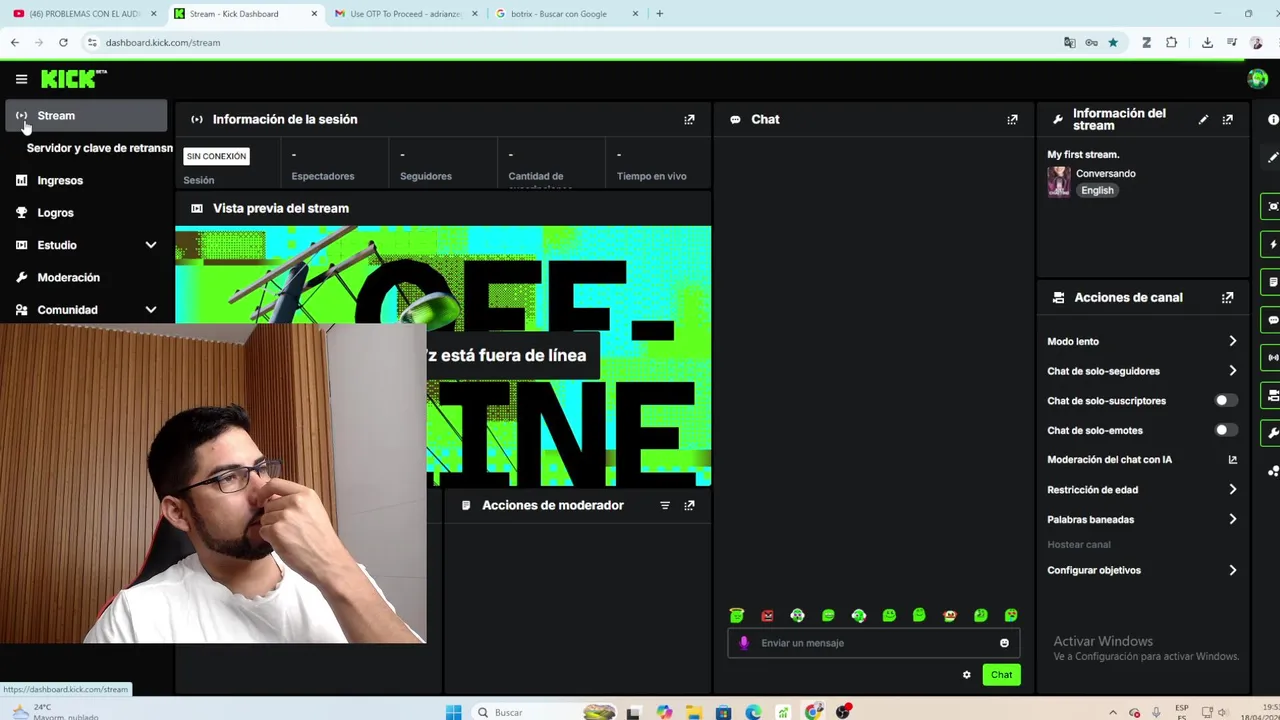Click the SIN CONEXIÓN status badge
Image resolution: width=1280 pixels, height=720 pixels.
216,156
